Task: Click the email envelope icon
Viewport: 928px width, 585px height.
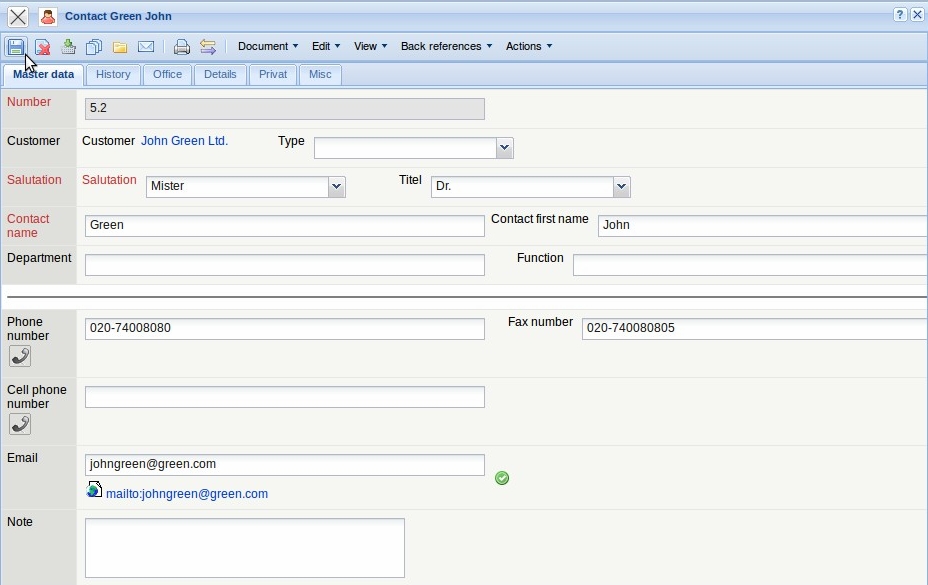Action: tap(146, 47)
